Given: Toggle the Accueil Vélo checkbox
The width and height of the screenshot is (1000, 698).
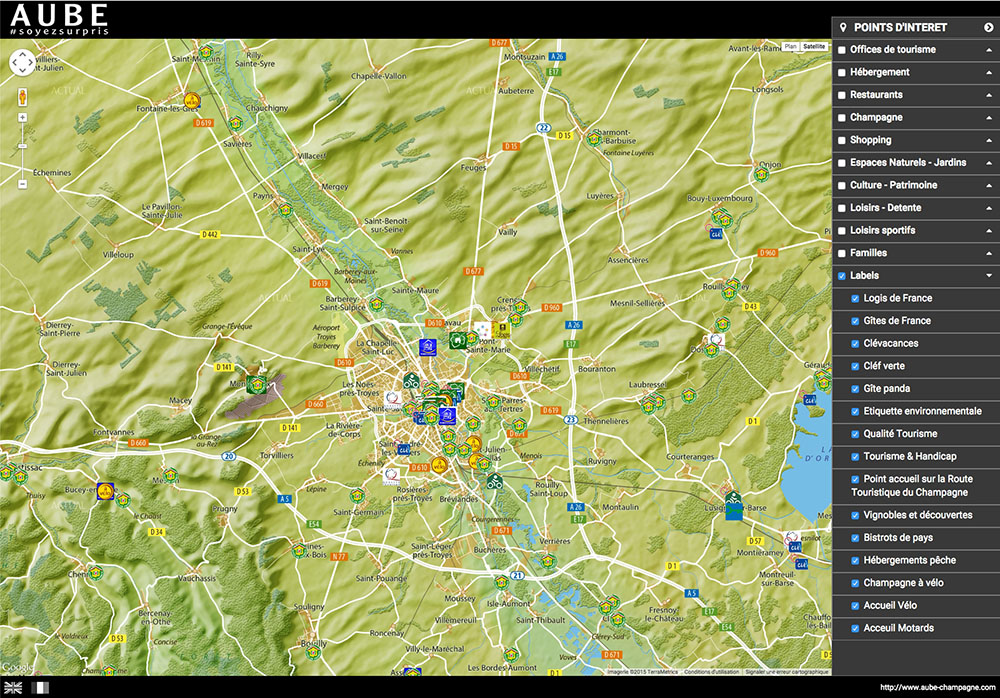Looking at the screenshot, I should (x=855, y=606).
